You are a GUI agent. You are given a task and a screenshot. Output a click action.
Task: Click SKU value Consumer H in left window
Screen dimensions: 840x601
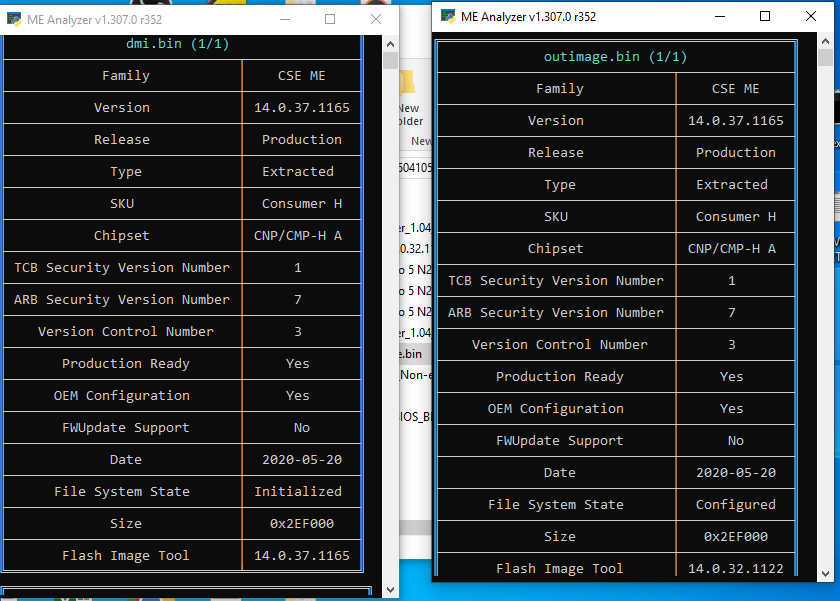pyautogui.click(x=302, y=204)
